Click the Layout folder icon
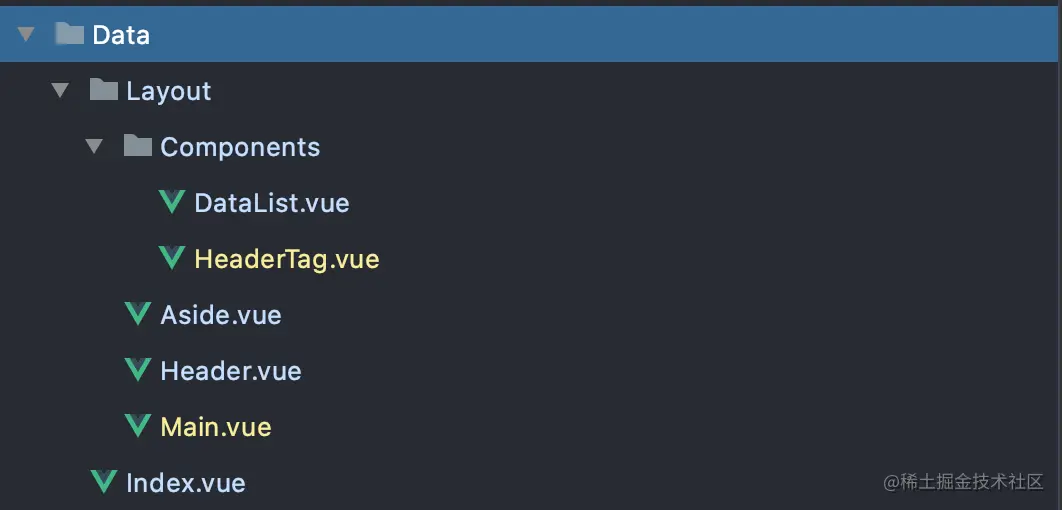1062x510 pixels. [x=103, y=90]
